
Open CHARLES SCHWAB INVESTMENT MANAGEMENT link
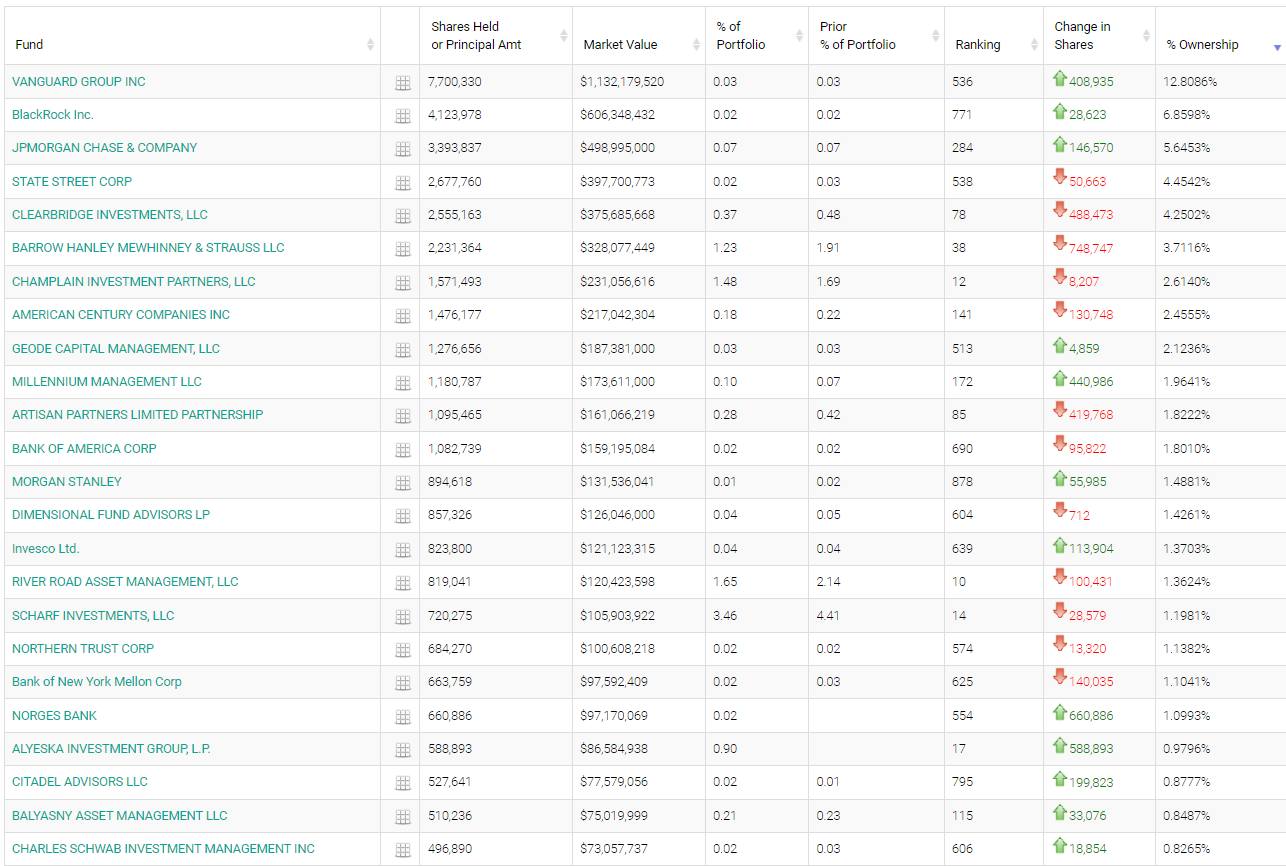coord(163,849)
